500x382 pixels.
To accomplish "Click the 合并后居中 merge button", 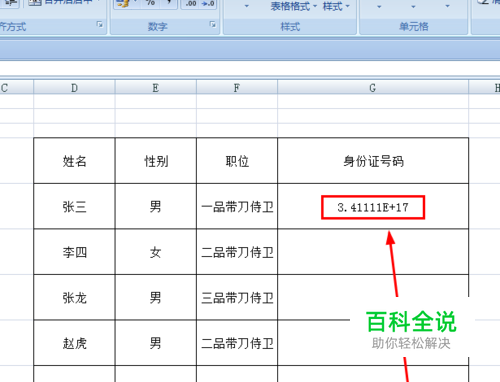I will pos(63,3).
